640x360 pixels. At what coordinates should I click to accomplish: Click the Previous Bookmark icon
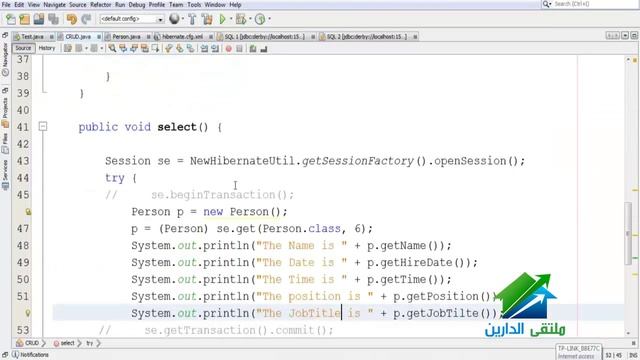[x=169, y=49]
